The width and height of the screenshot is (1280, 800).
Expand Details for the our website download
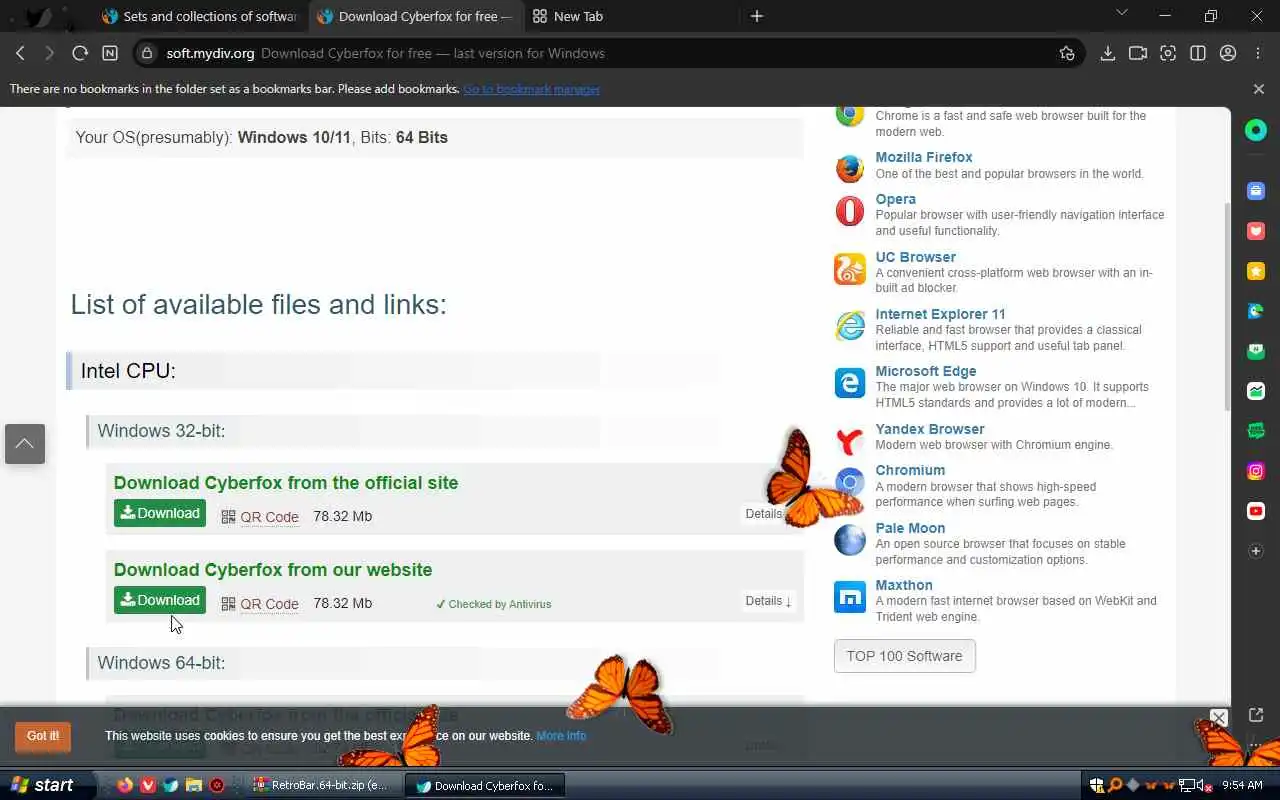click(768, 601)
